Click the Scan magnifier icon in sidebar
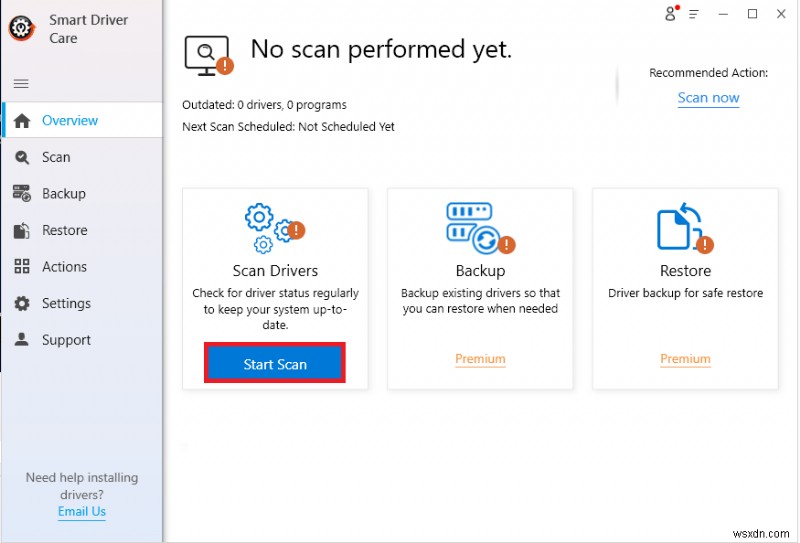Image resolution: width=800 pixels, height=543 pixels. pyautogui.click(x=22, y=157)
